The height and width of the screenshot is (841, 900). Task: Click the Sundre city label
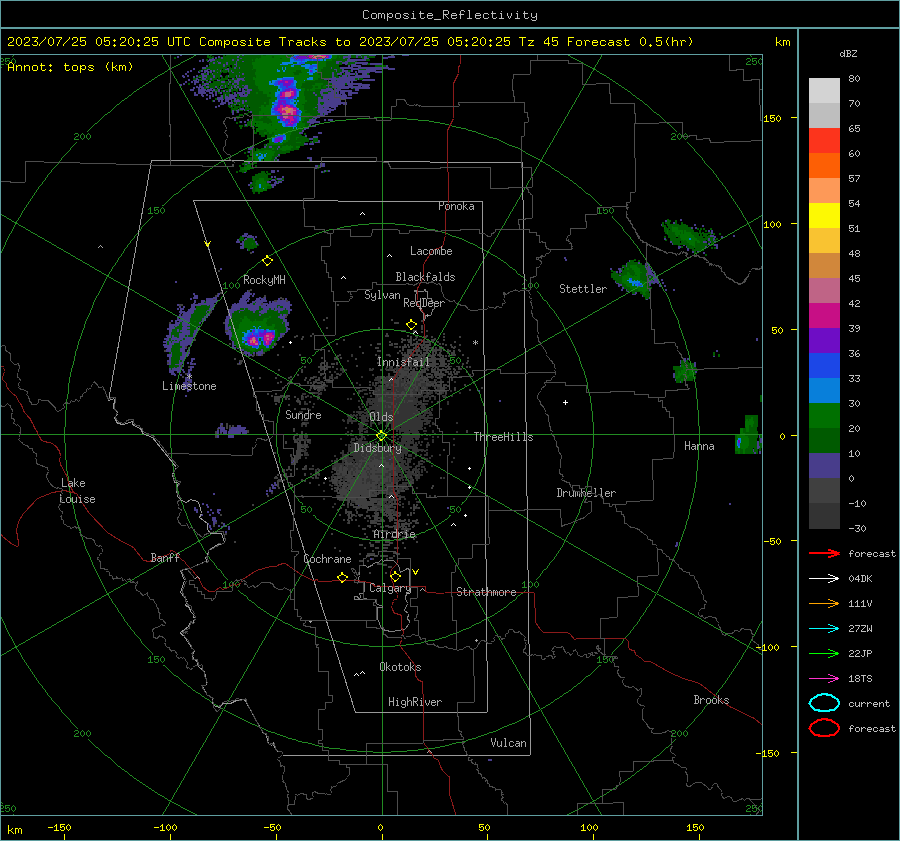pos(303,414)
